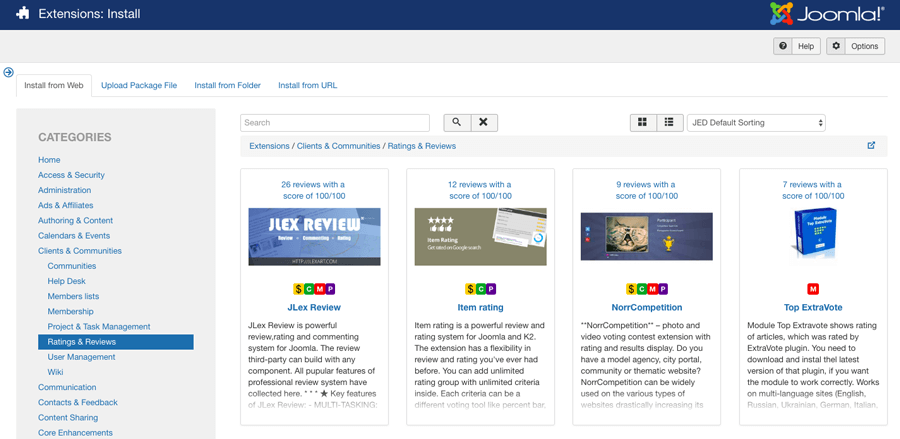Click Ratings & Reviews in the breadcrumb
Image resolution: width=900 pixels, height=439 pixels.
pos(421,146)
